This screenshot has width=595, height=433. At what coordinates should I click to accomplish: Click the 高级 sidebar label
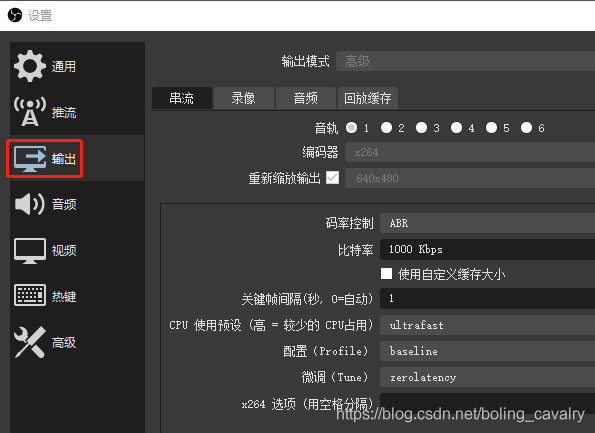click(x=64, y=342)
